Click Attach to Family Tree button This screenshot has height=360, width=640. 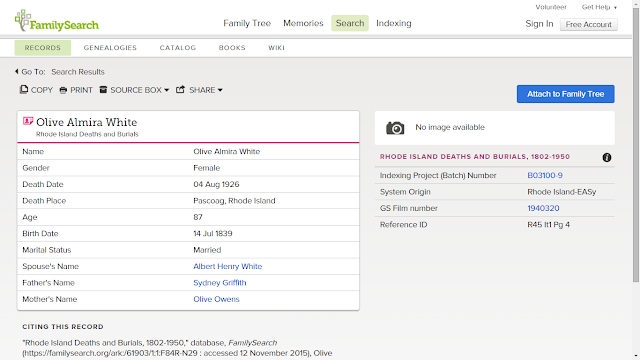click(565, 94)
